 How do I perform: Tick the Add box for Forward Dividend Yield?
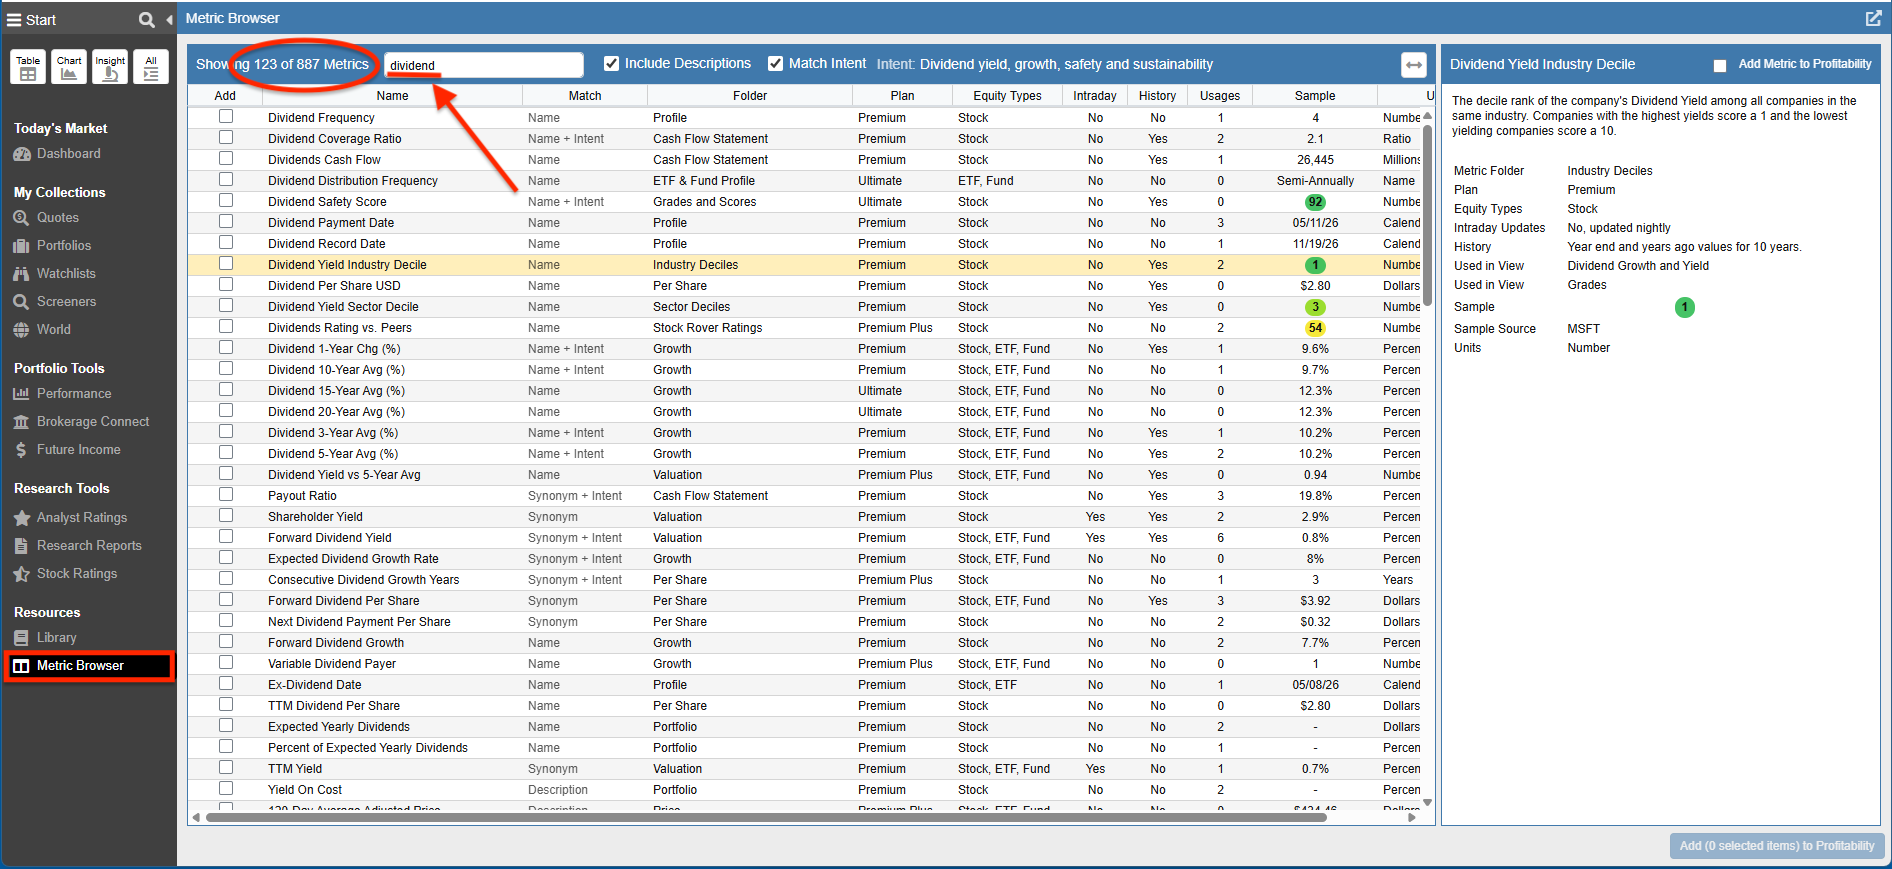click(226, 537)
